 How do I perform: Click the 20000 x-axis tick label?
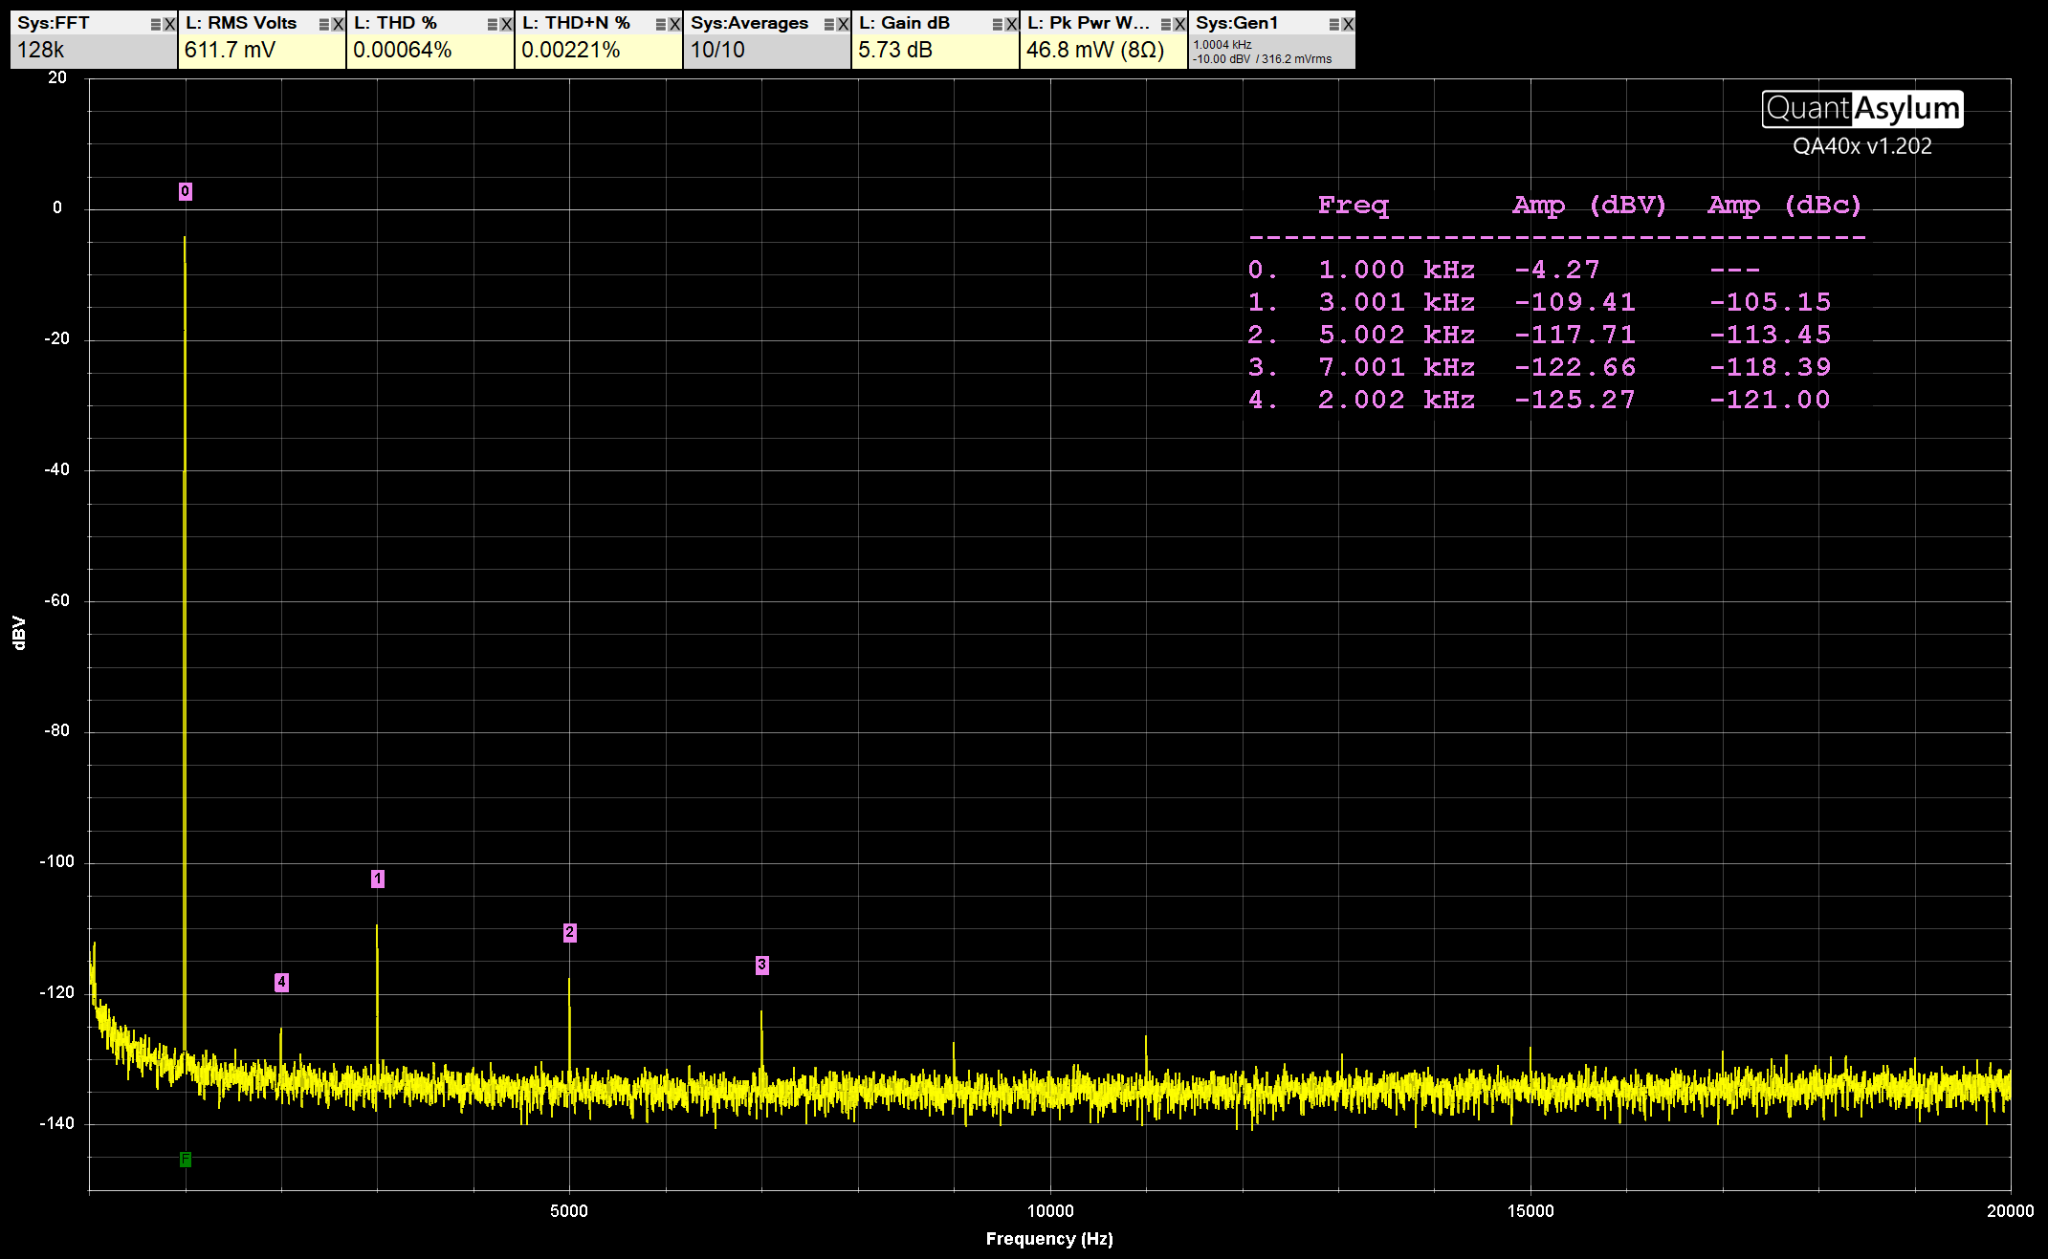point(2010,1211)
